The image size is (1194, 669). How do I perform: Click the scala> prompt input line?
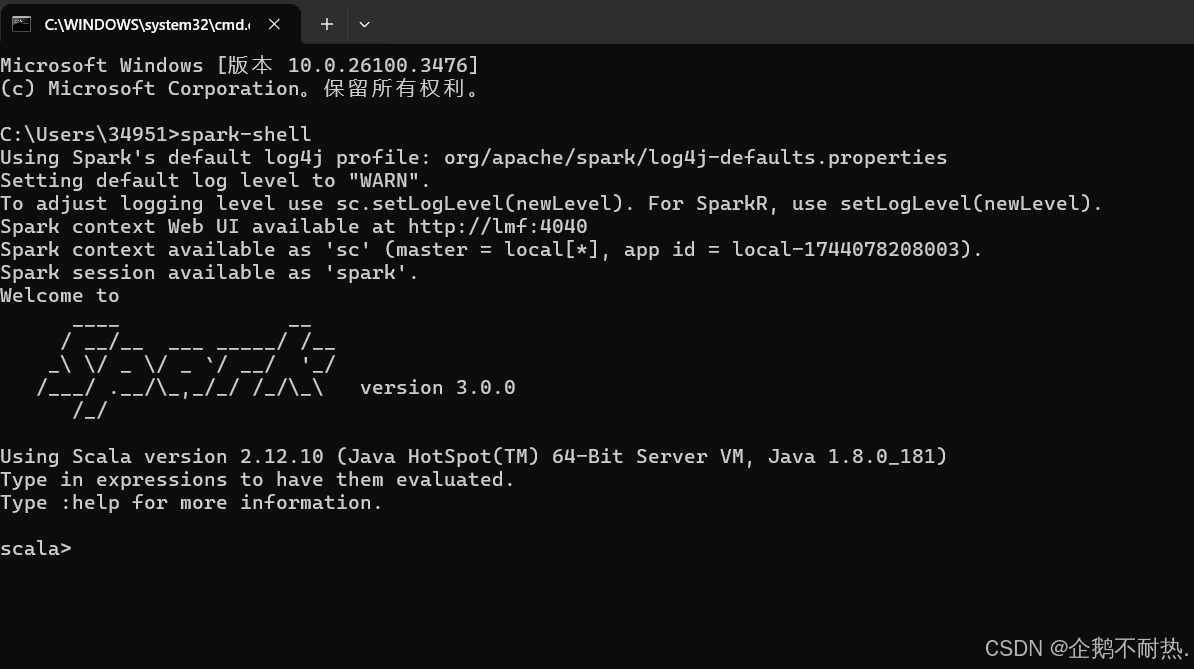[x=90, y=548]
